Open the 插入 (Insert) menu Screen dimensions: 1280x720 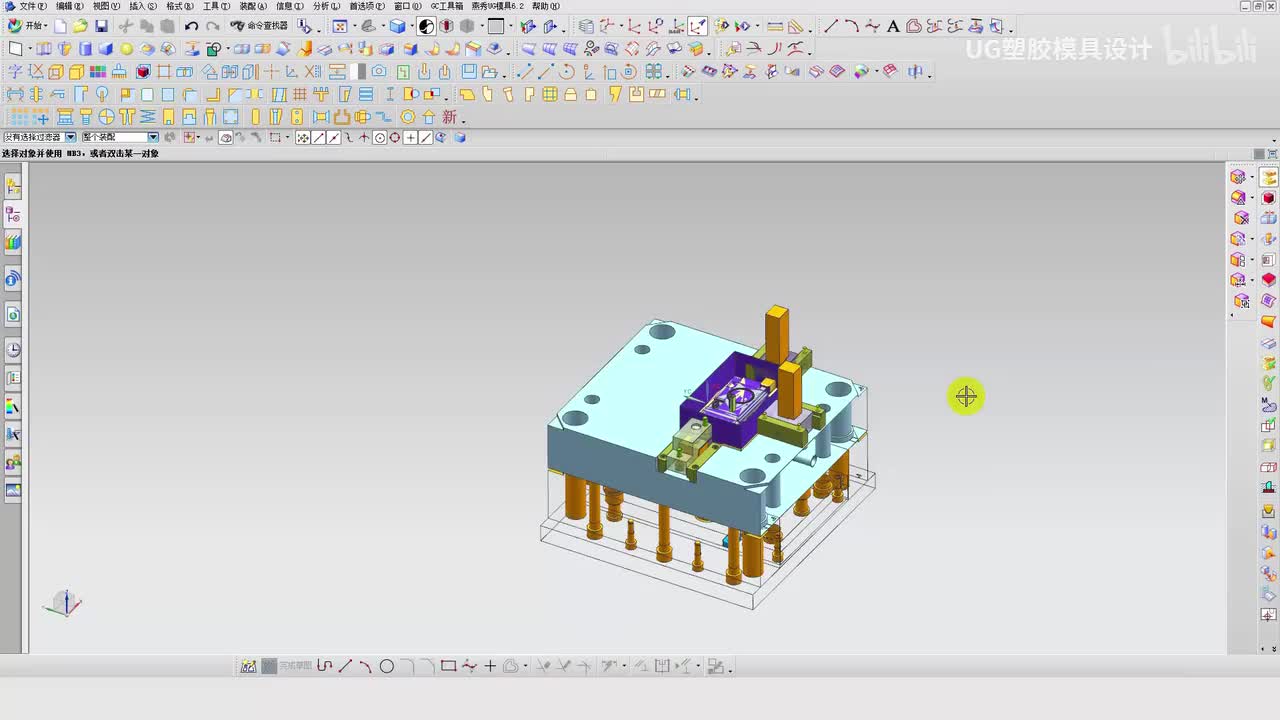click(143, 6)
